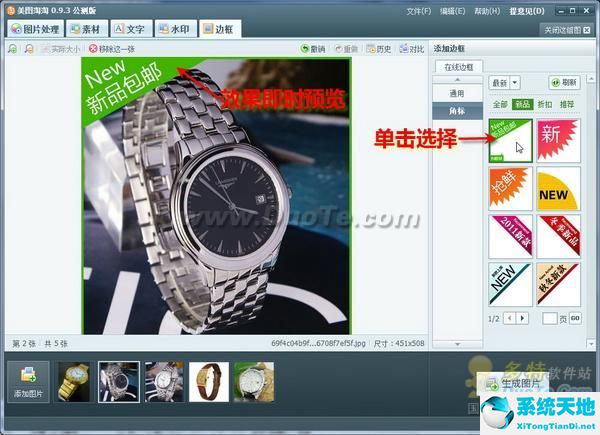Click the 添加图片 add images button
The width and height of the screenshot is (600, 435).
click(28, 382)
